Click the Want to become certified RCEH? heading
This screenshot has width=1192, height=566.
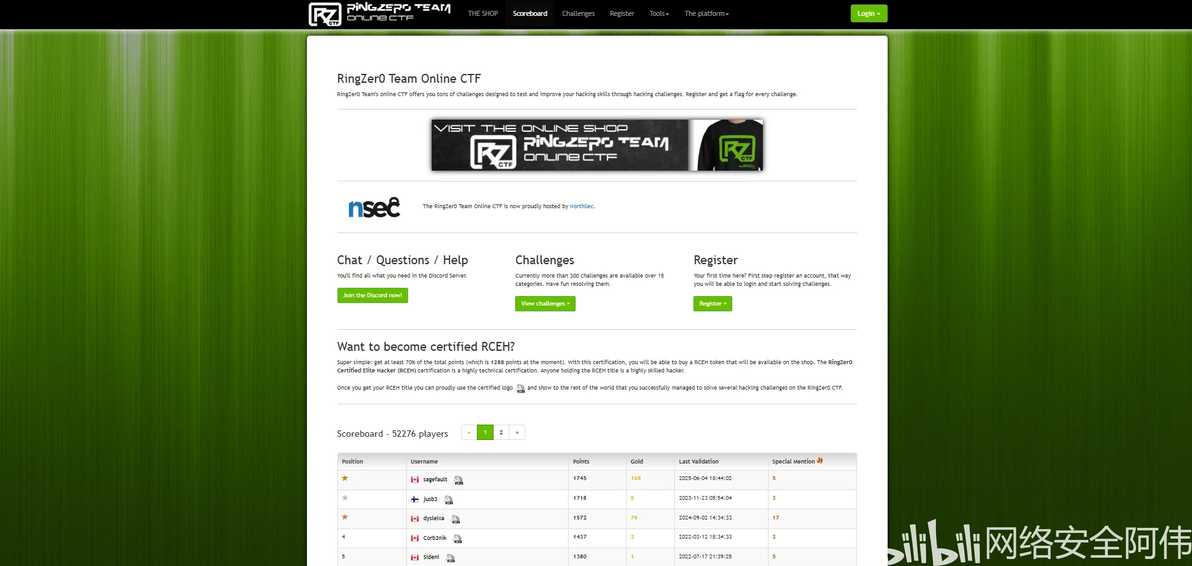point(426,347)
